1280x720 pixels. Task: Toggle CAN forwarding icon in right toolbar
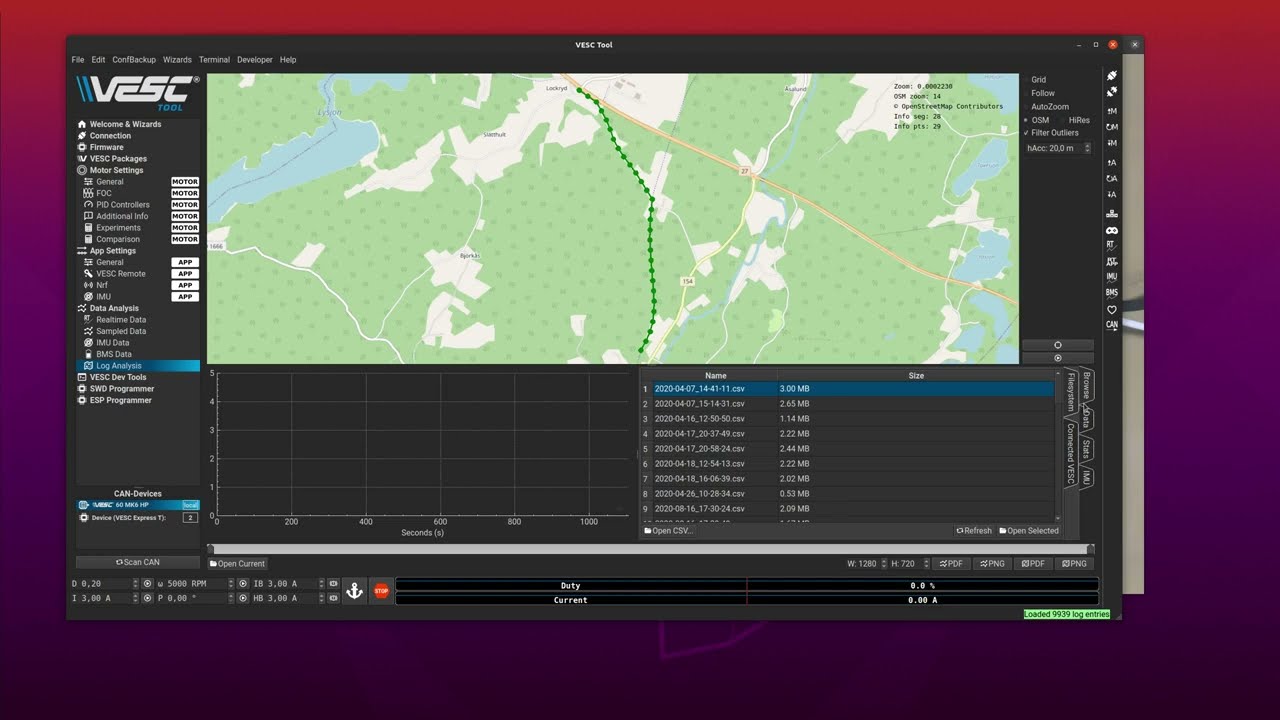click(1111, 325)
